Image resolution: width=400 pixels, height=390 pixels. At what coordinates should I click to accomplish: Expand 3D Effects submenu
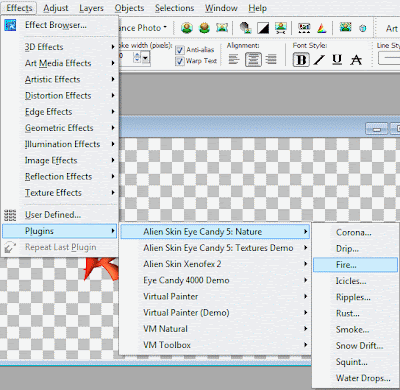tap(59, 47)
